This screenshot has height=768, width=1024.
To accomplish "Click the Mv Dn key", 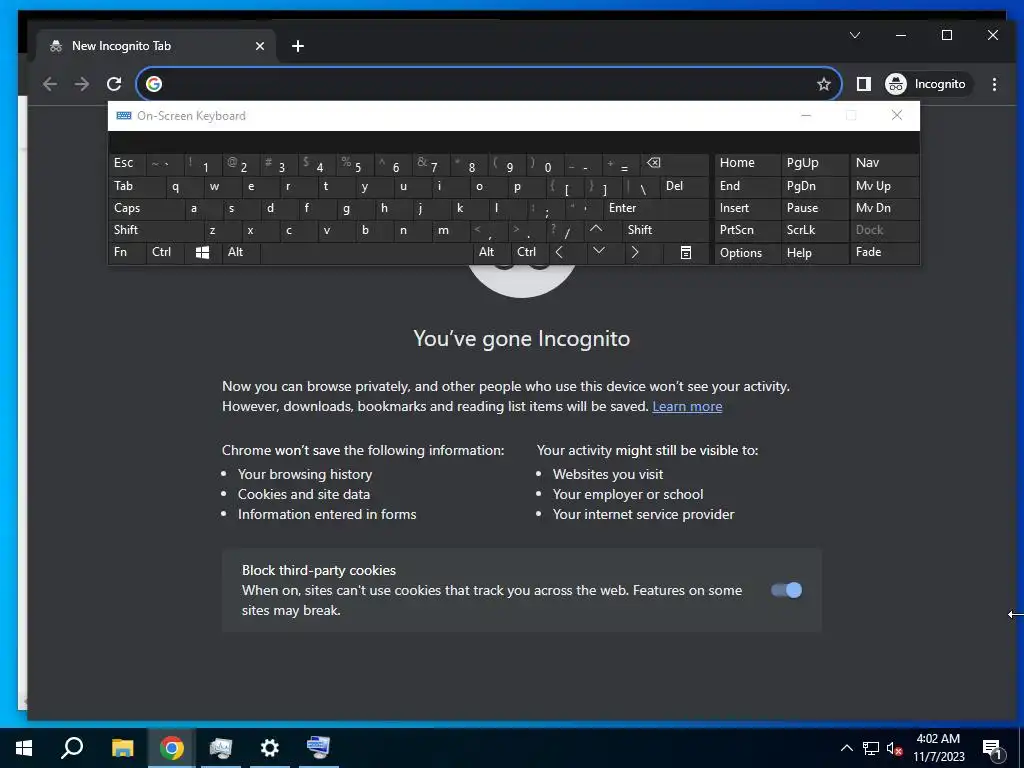I will (884, 208).
